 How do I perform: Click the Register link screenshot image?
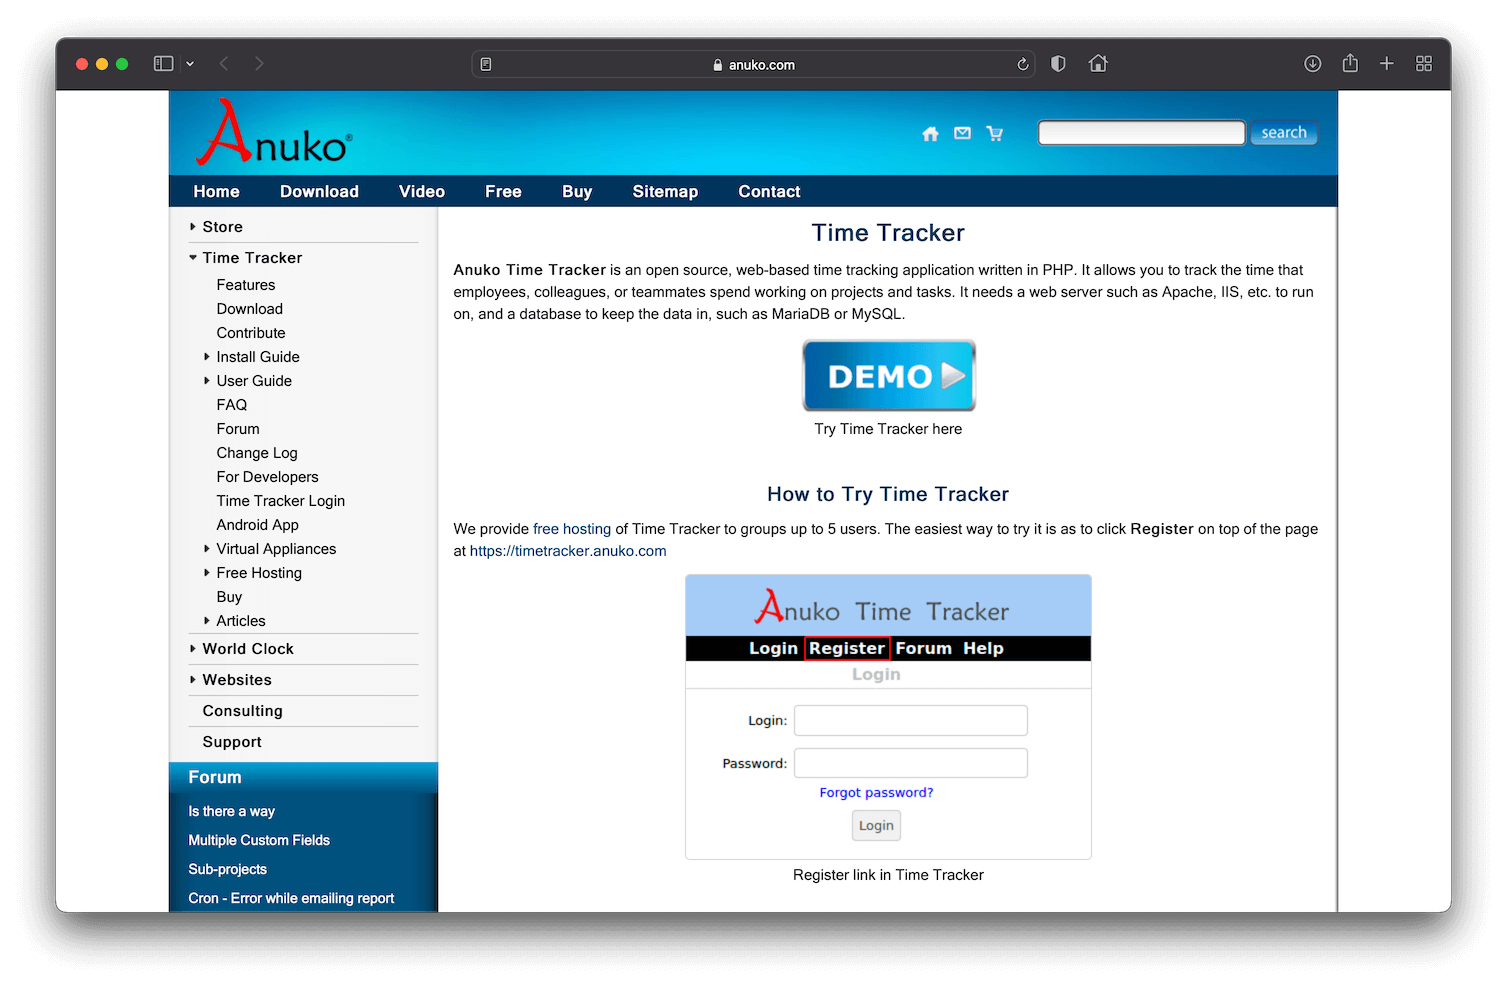(x=888, y=717)
